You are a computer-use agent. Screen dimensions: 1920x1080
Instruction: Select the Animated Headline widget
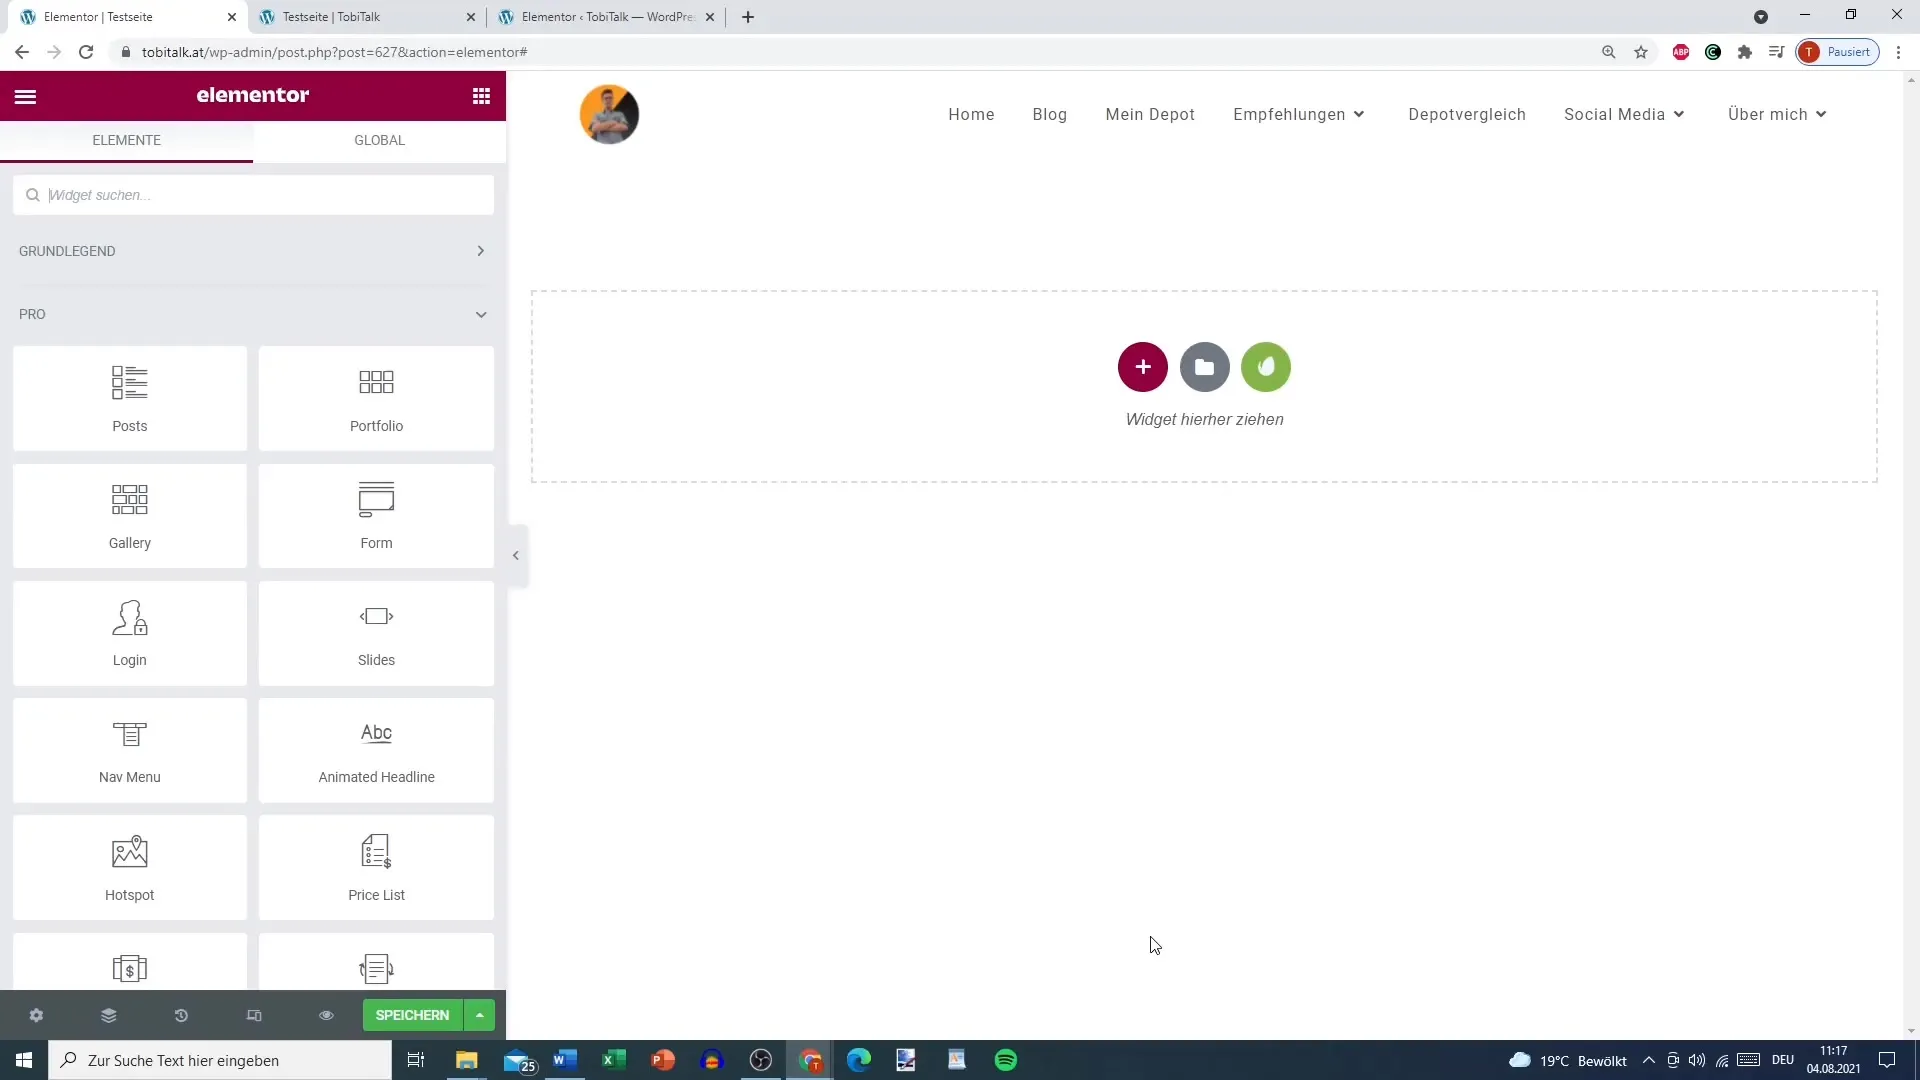(x=376, y=750)
